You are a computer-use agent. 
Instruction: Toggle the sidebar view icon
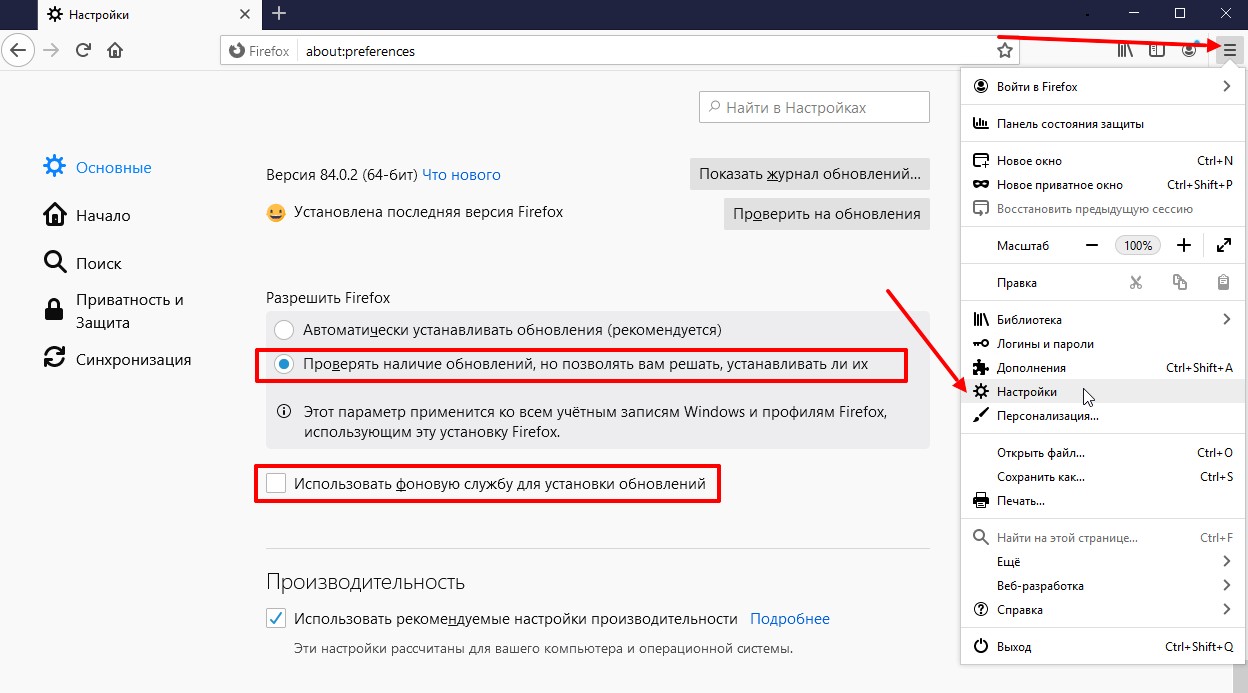[1157, 50]
